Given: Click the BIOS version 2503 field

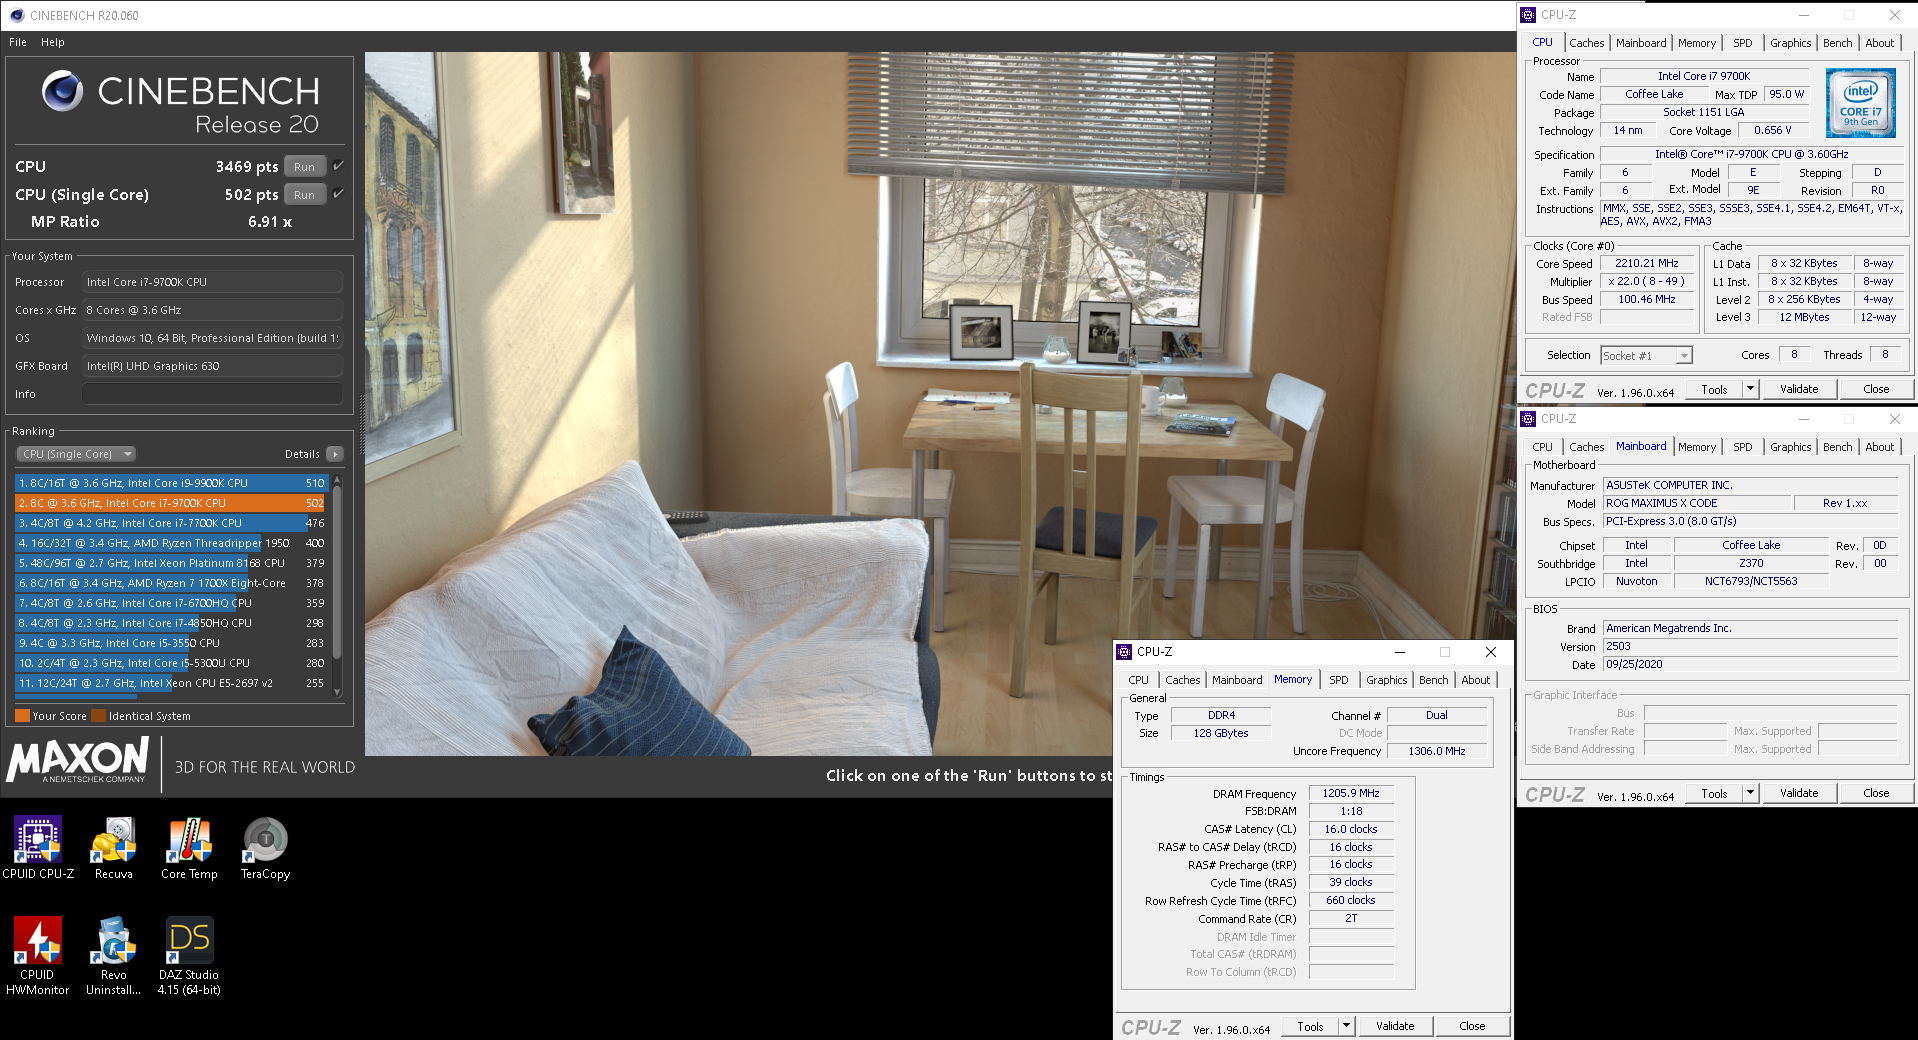Looking at the screenshot, I should [x=1750, y=647].
